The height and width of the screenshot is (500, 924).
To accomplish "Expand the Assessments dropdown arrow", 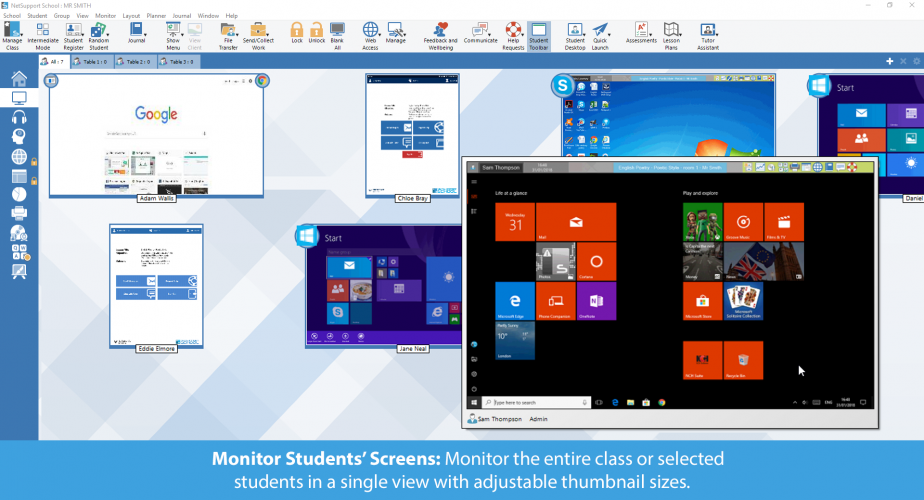I will pyautogui.click(x=651, y=35).
